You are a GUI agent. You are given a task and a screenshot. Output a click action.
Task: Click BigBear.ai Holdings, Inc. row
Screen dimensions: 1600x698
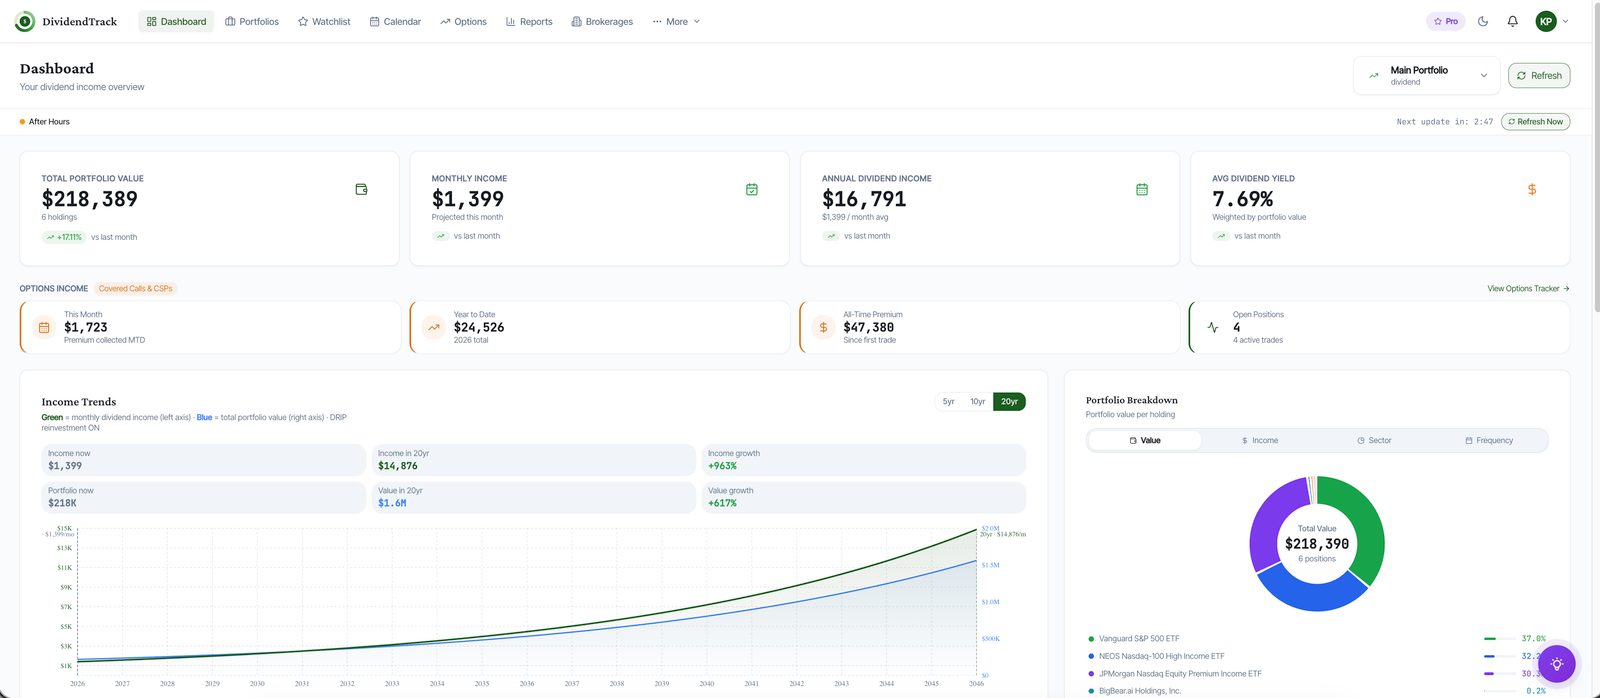tap(1317, 691)
